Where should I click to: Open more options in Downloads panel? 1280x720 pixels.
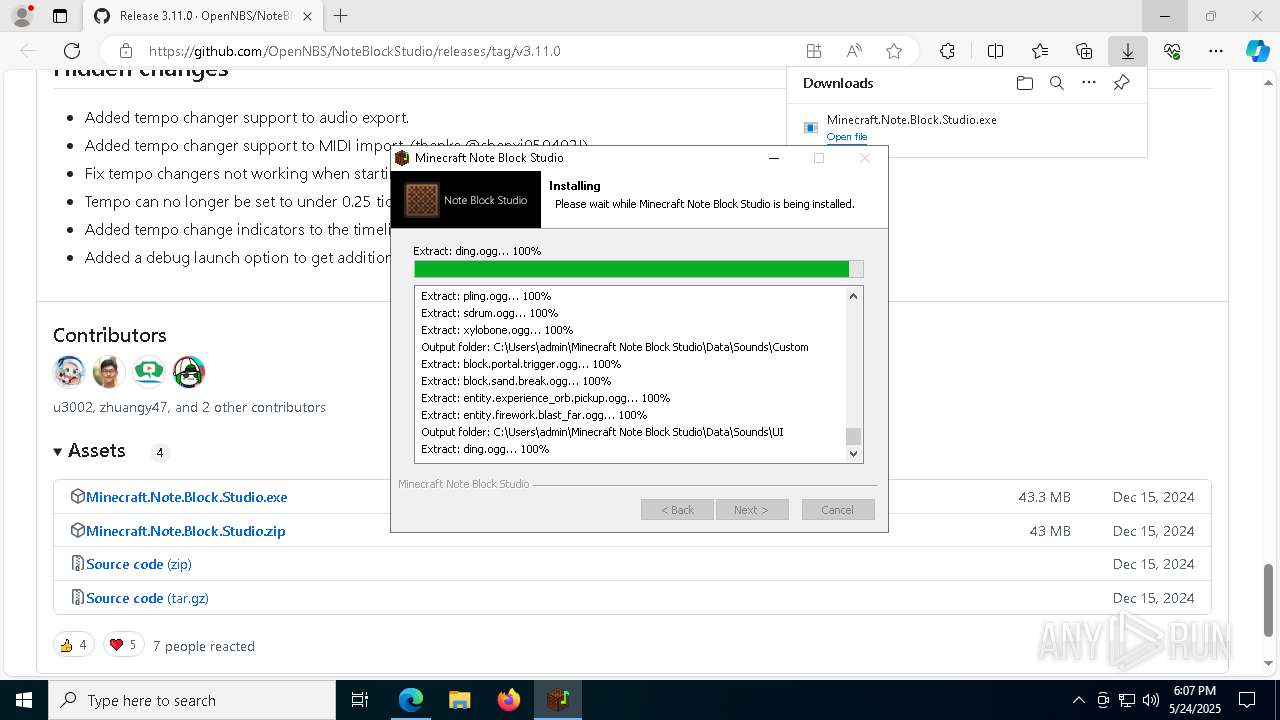(1089, 83)
